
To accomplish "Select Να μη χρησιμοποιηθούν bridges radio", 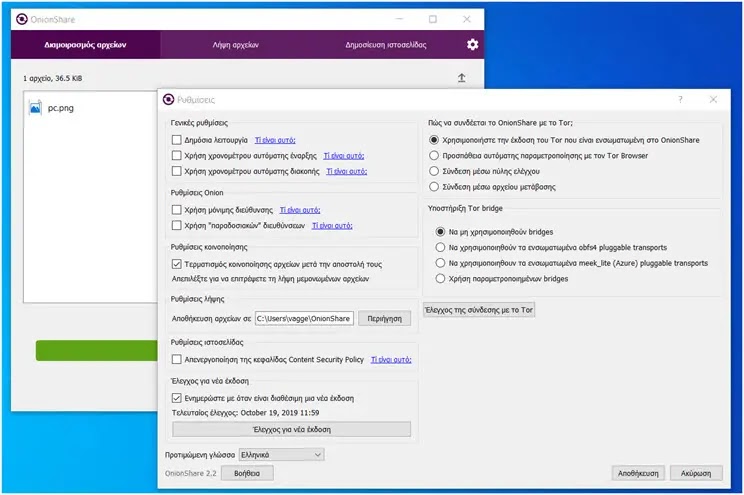I will click(440, 232).
